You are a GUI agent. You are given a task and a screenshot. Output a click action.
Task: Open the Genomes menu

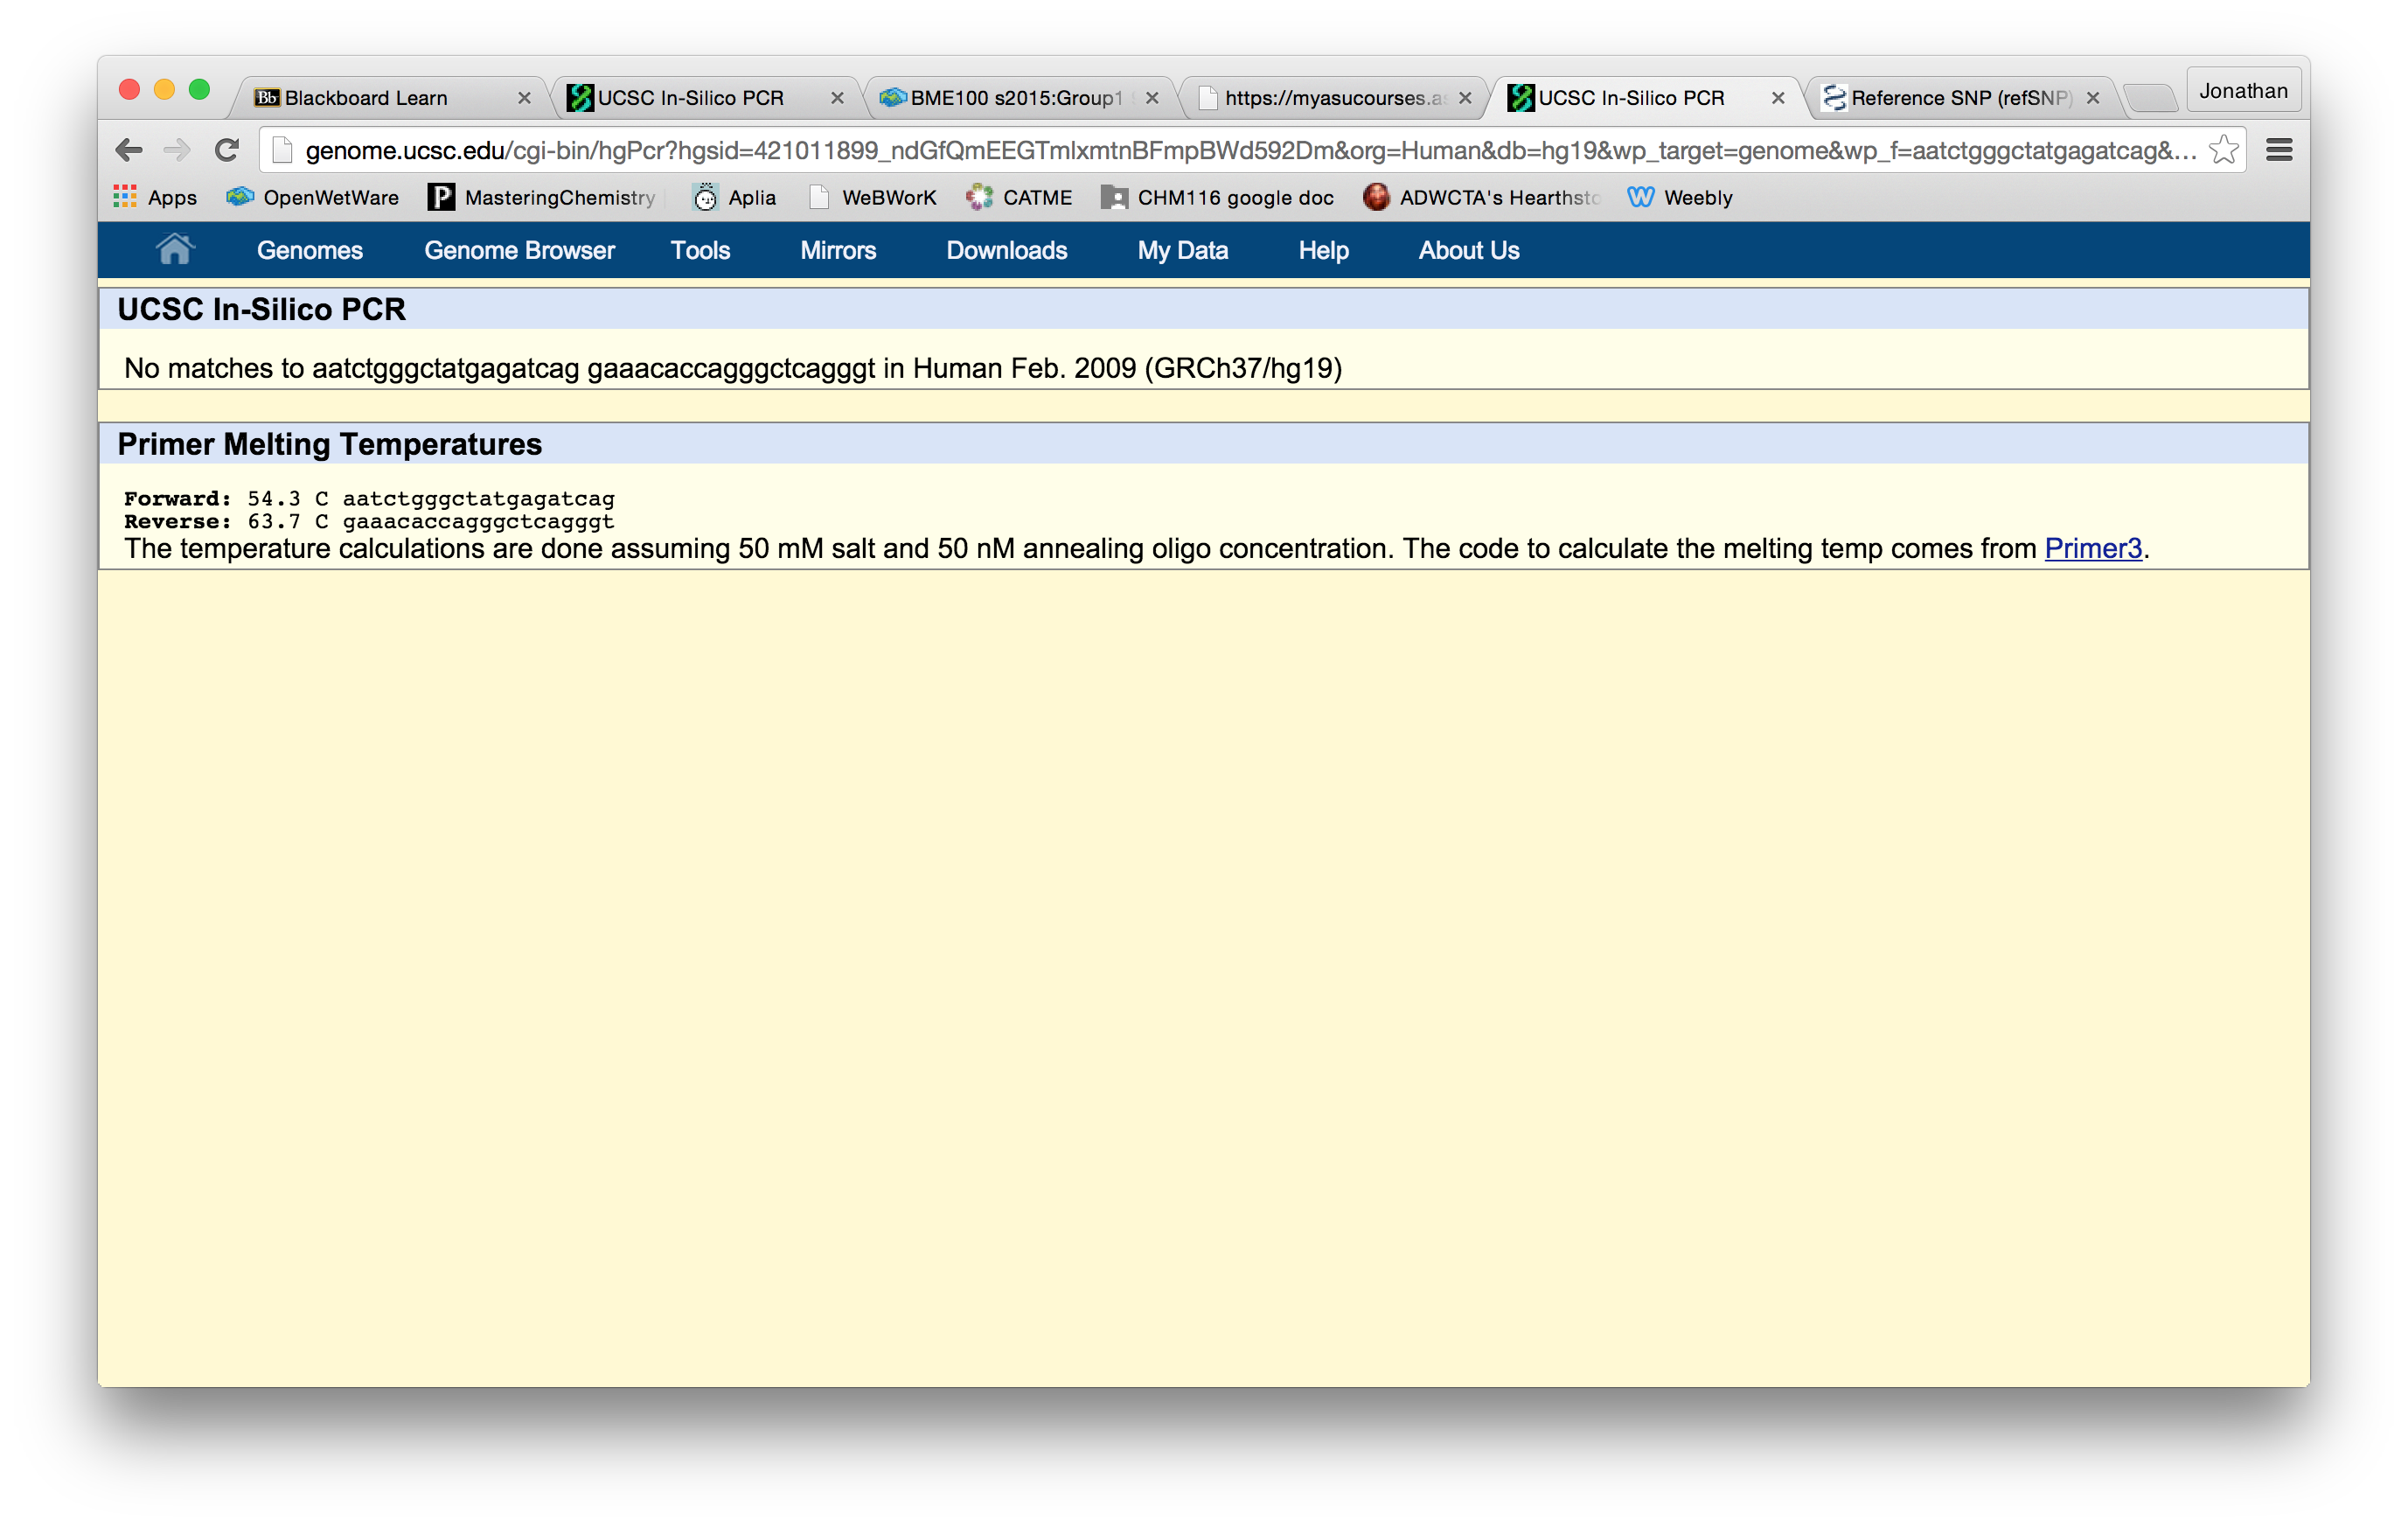pos(309,250)
